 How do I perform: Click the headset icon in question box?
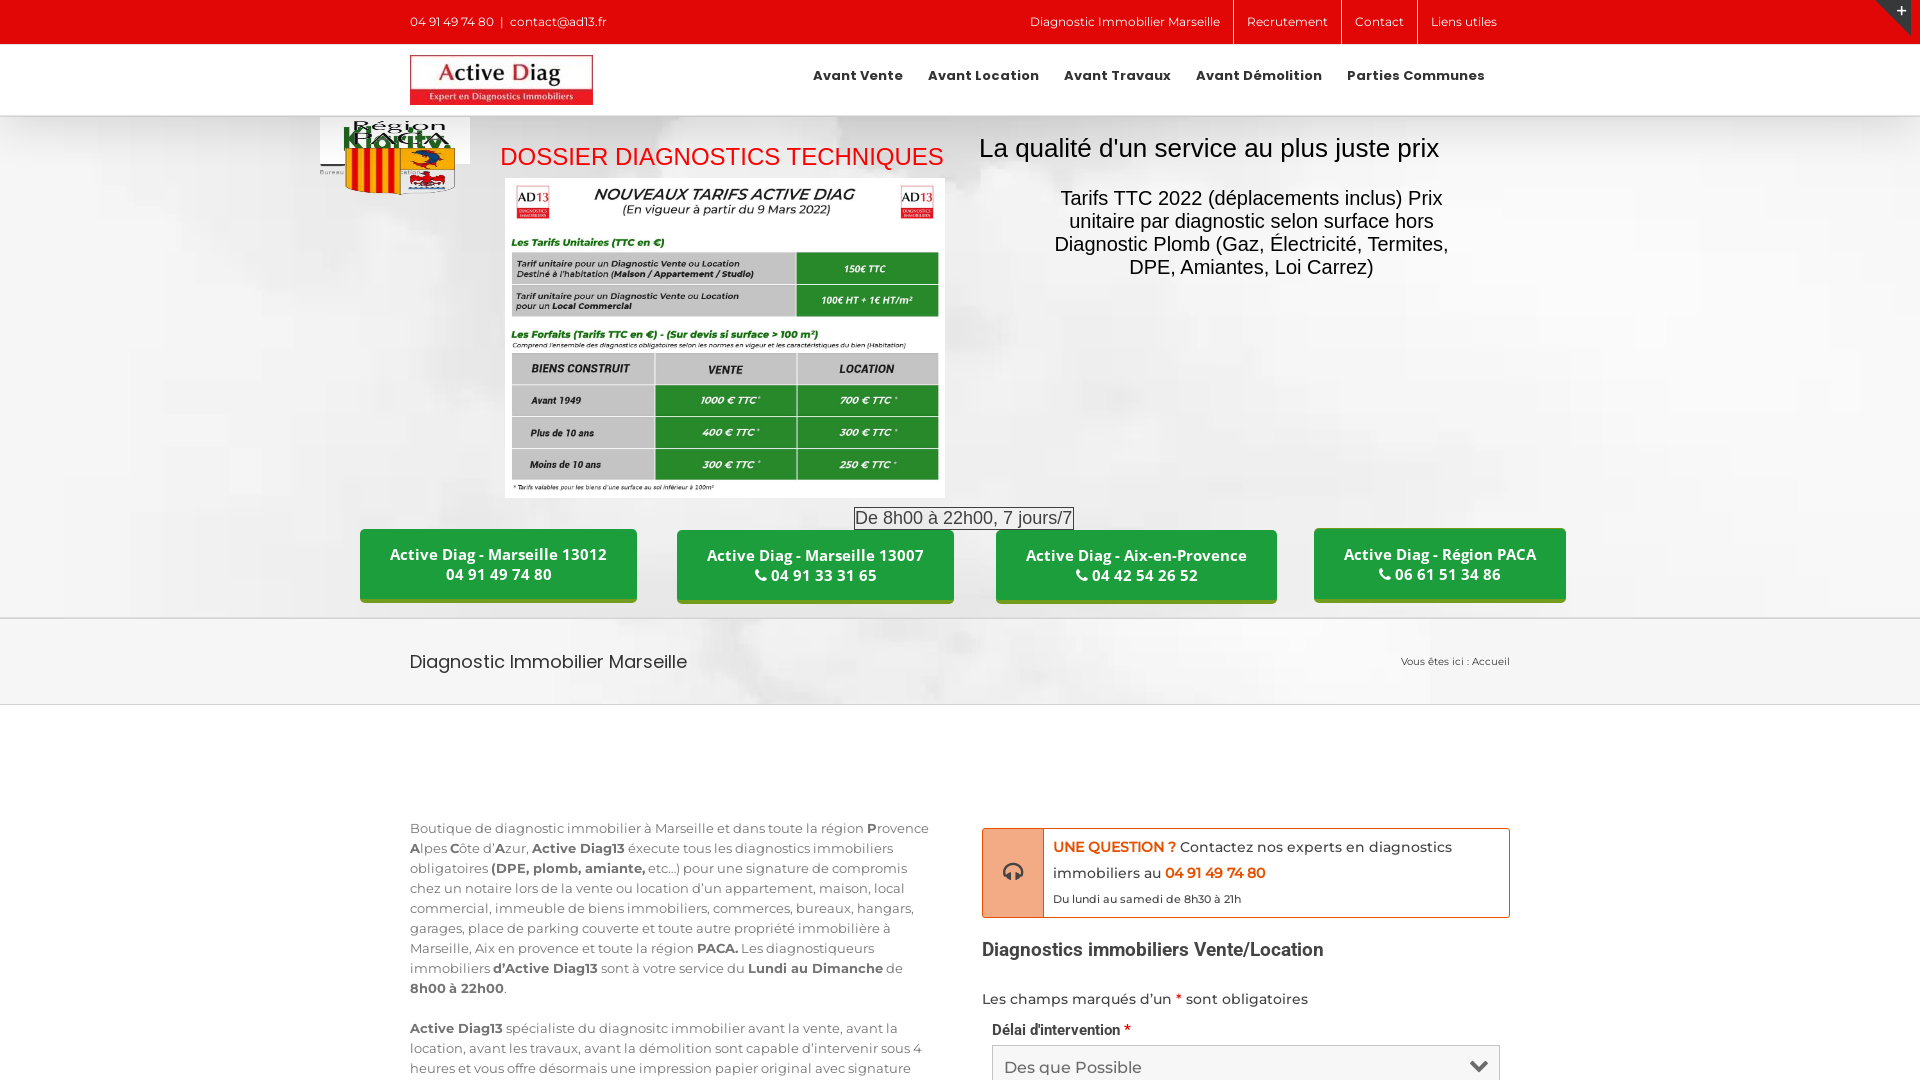tap(1013, 873)
